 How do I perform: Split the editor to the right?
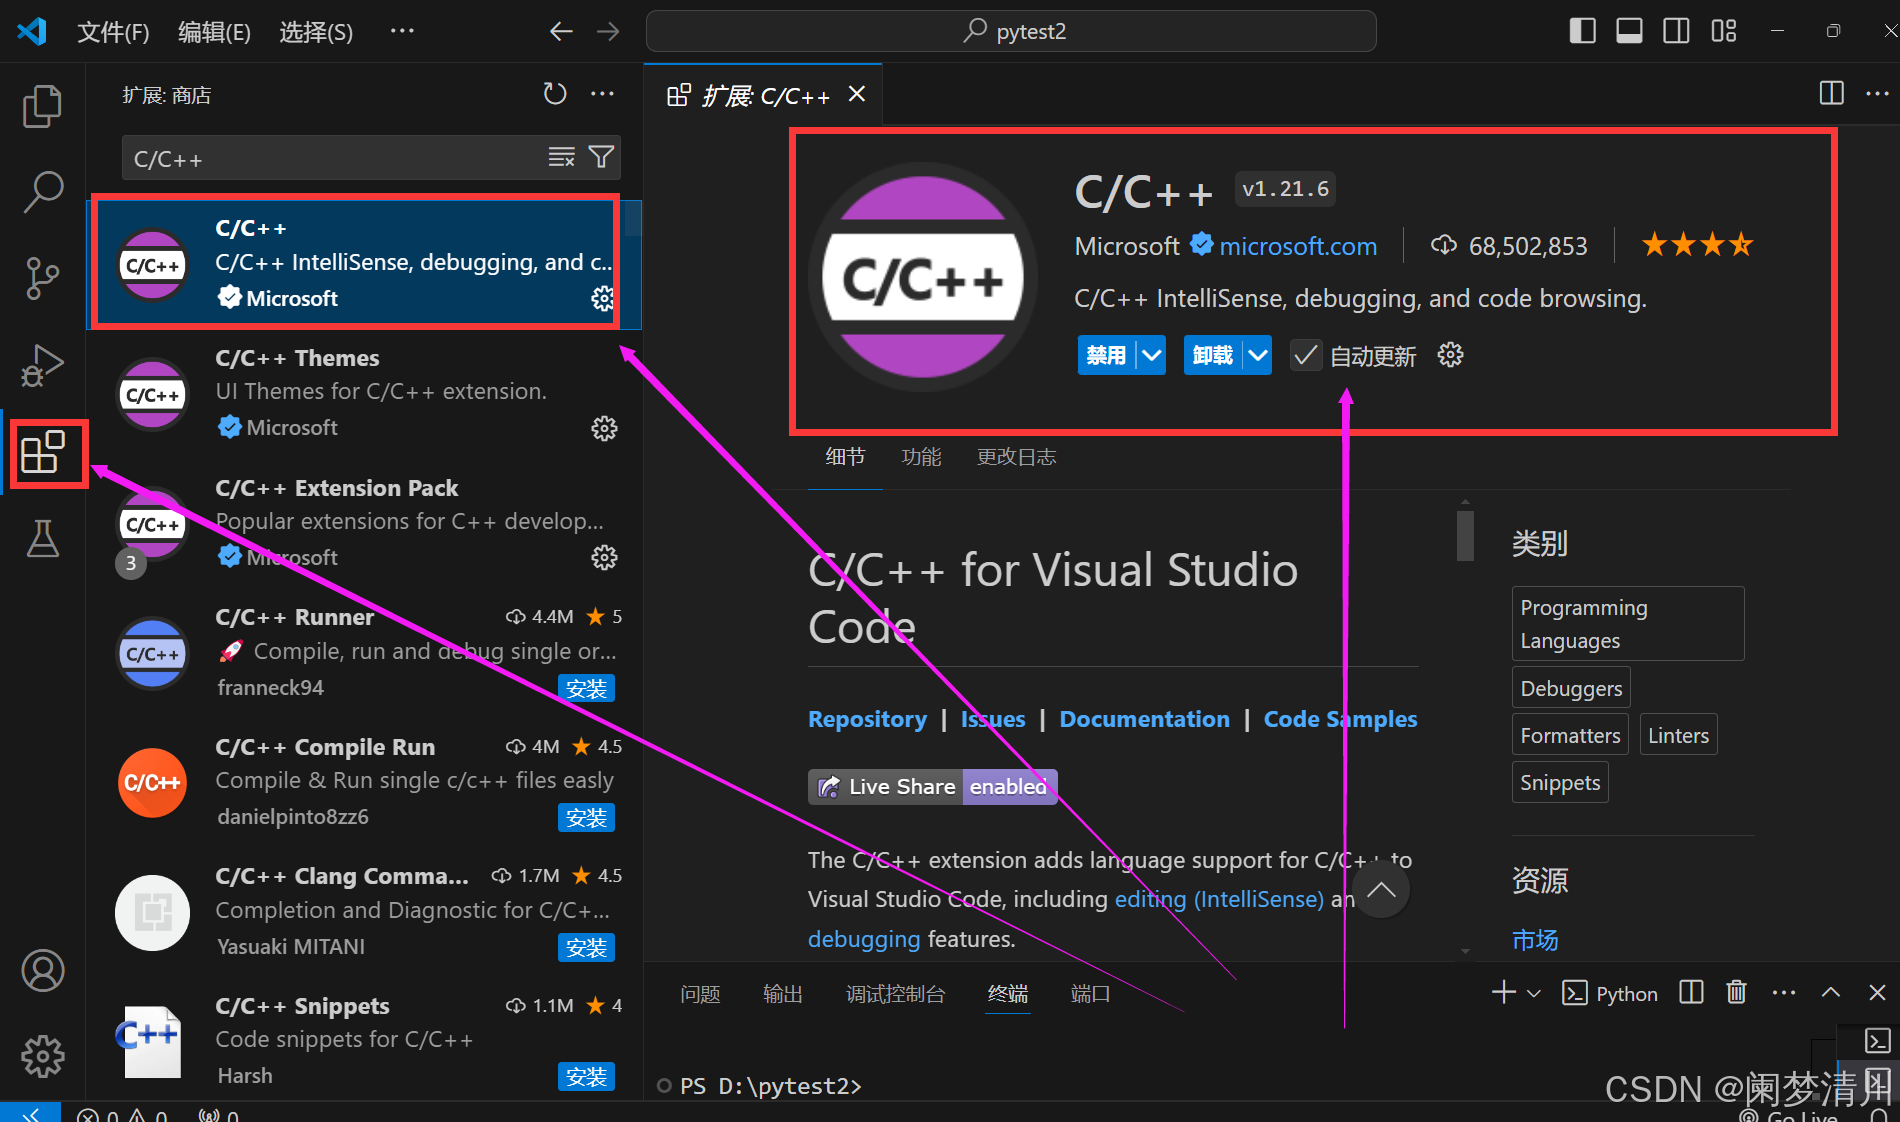click(x=1832, y=93)
